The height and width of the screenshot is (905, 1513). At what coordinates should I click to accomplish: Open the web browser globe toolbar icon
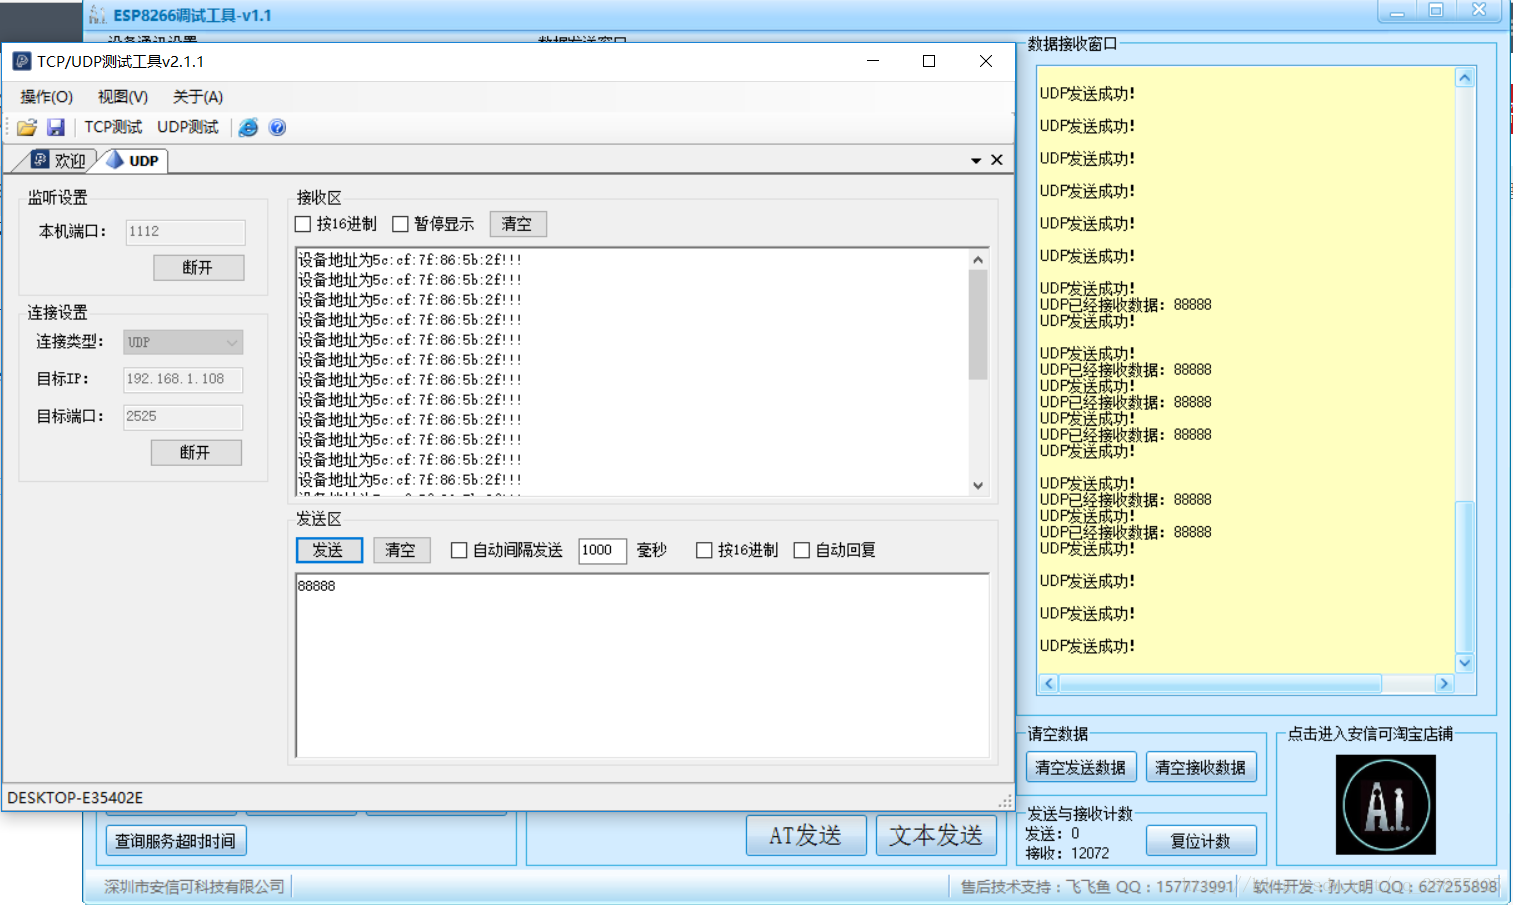[248, 127]
